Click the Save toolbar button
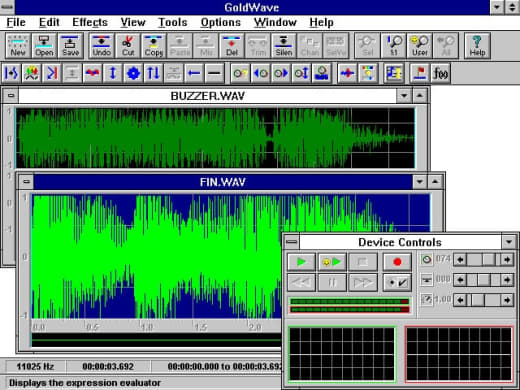This screenshot has width=520, height=390. pos(70,45)
